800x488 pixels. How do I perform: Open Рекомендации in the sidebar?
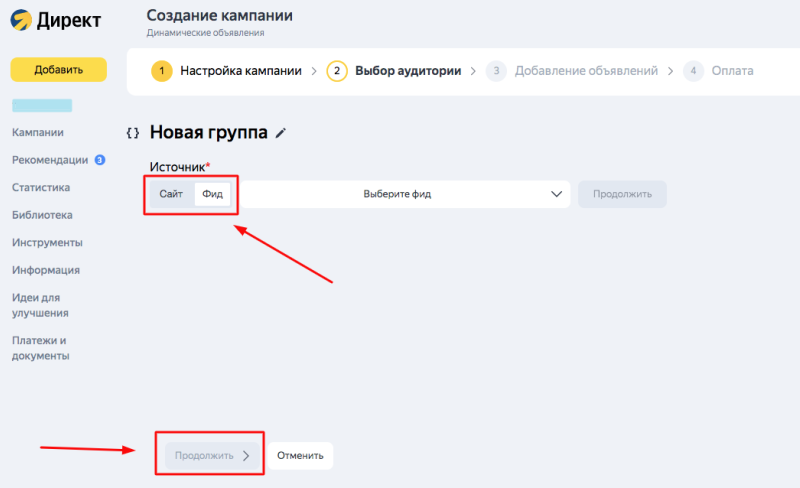pos(50,160)
